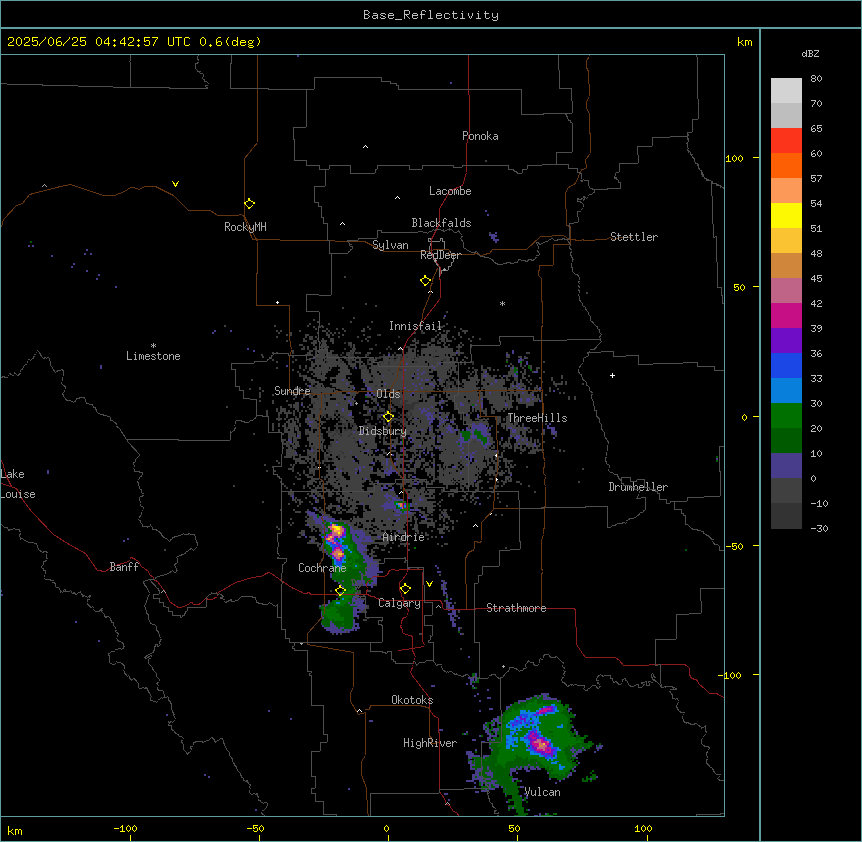The height and width of the screenshot is (842, 862).
Task: Click the Blackfalds label
Action: coord(441,223)
